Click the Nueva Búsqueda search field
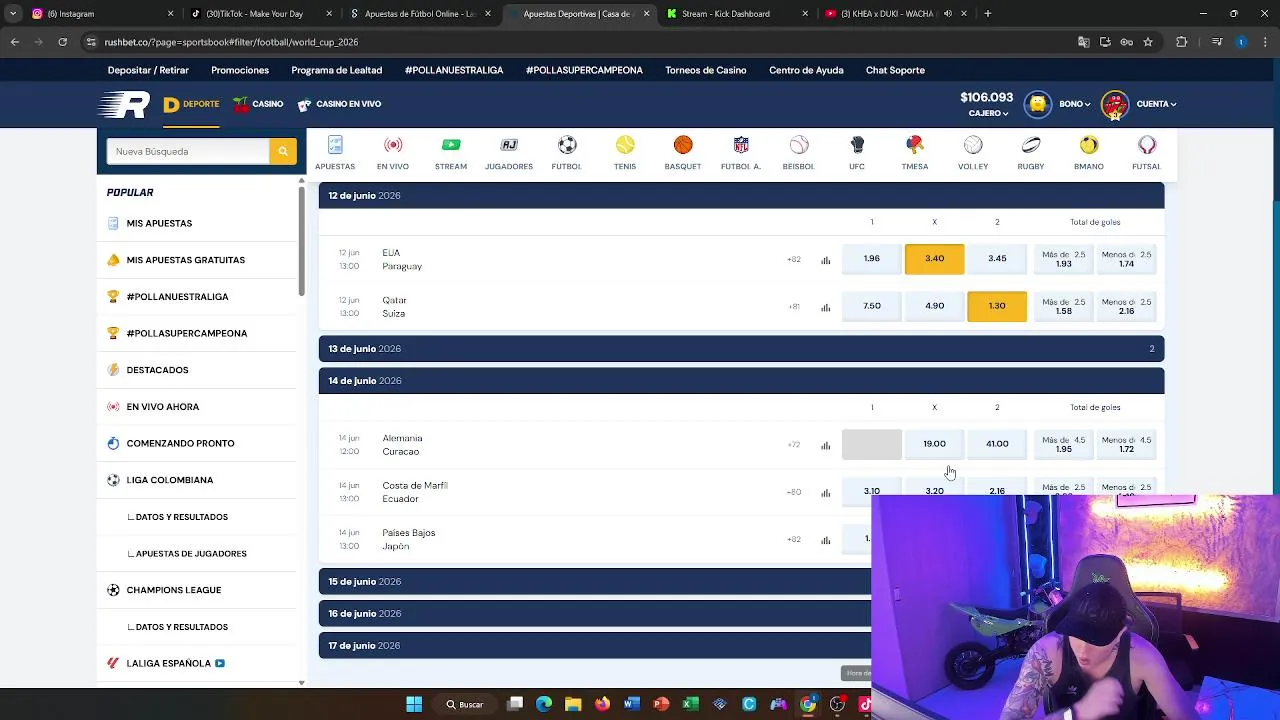 pos(188,151)
